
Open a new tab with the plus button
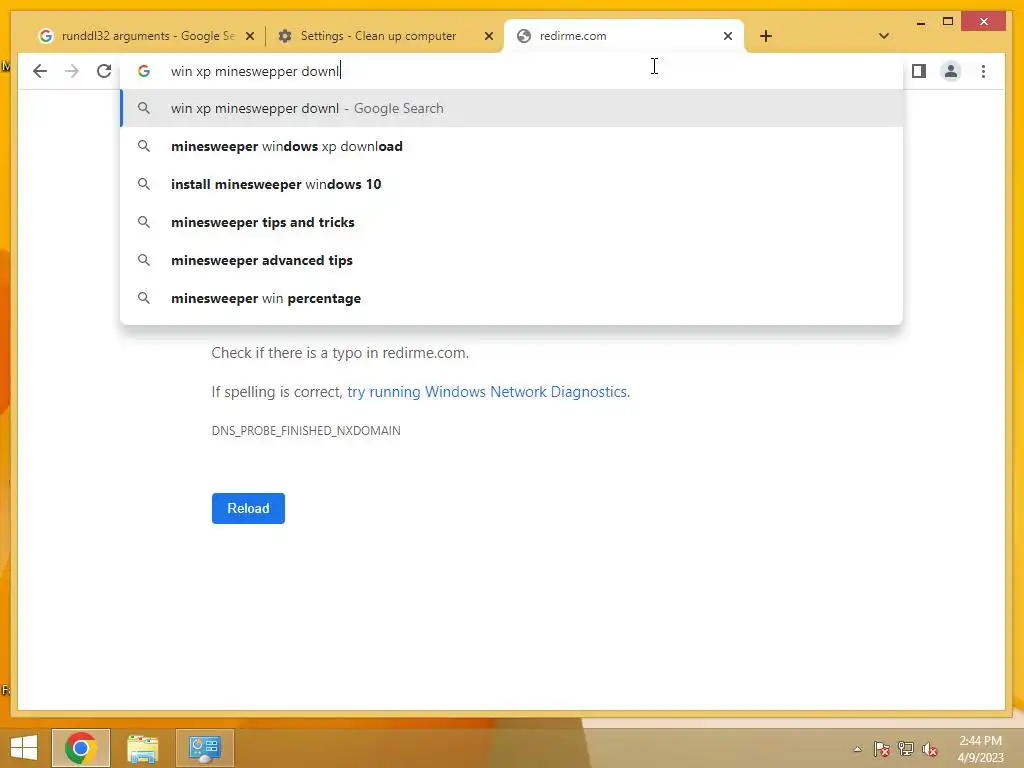766,36
